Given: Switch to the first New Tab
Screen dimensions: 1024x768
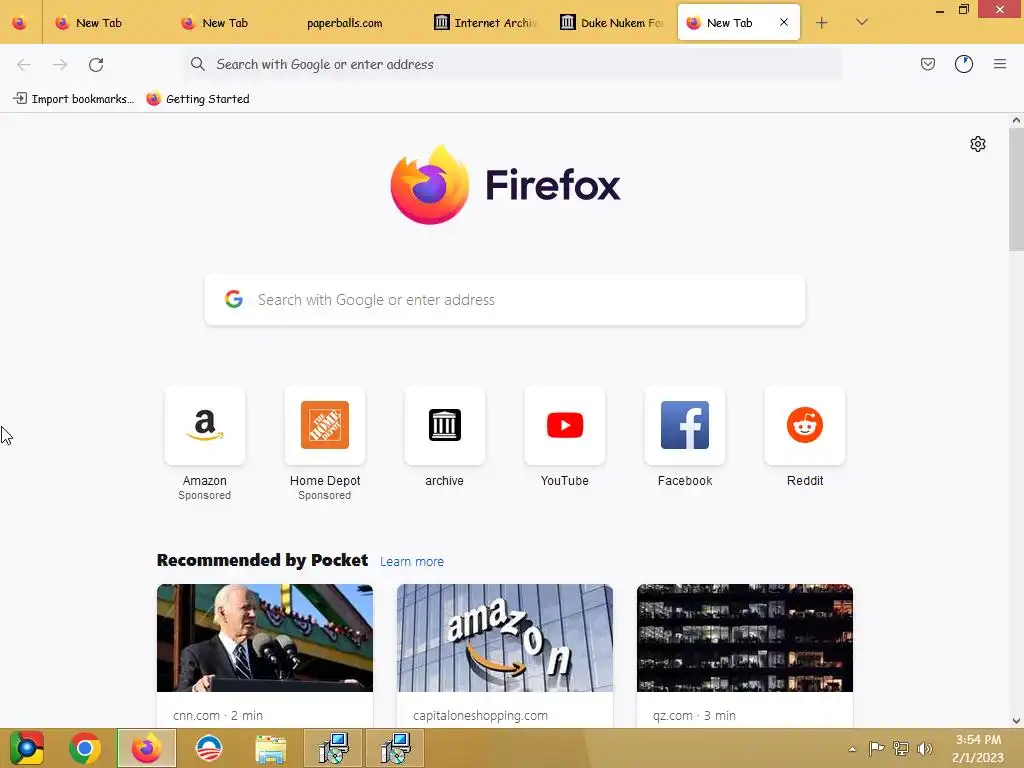Looking at the screenshot, I should pyautogui.click(x=99, y=23).
